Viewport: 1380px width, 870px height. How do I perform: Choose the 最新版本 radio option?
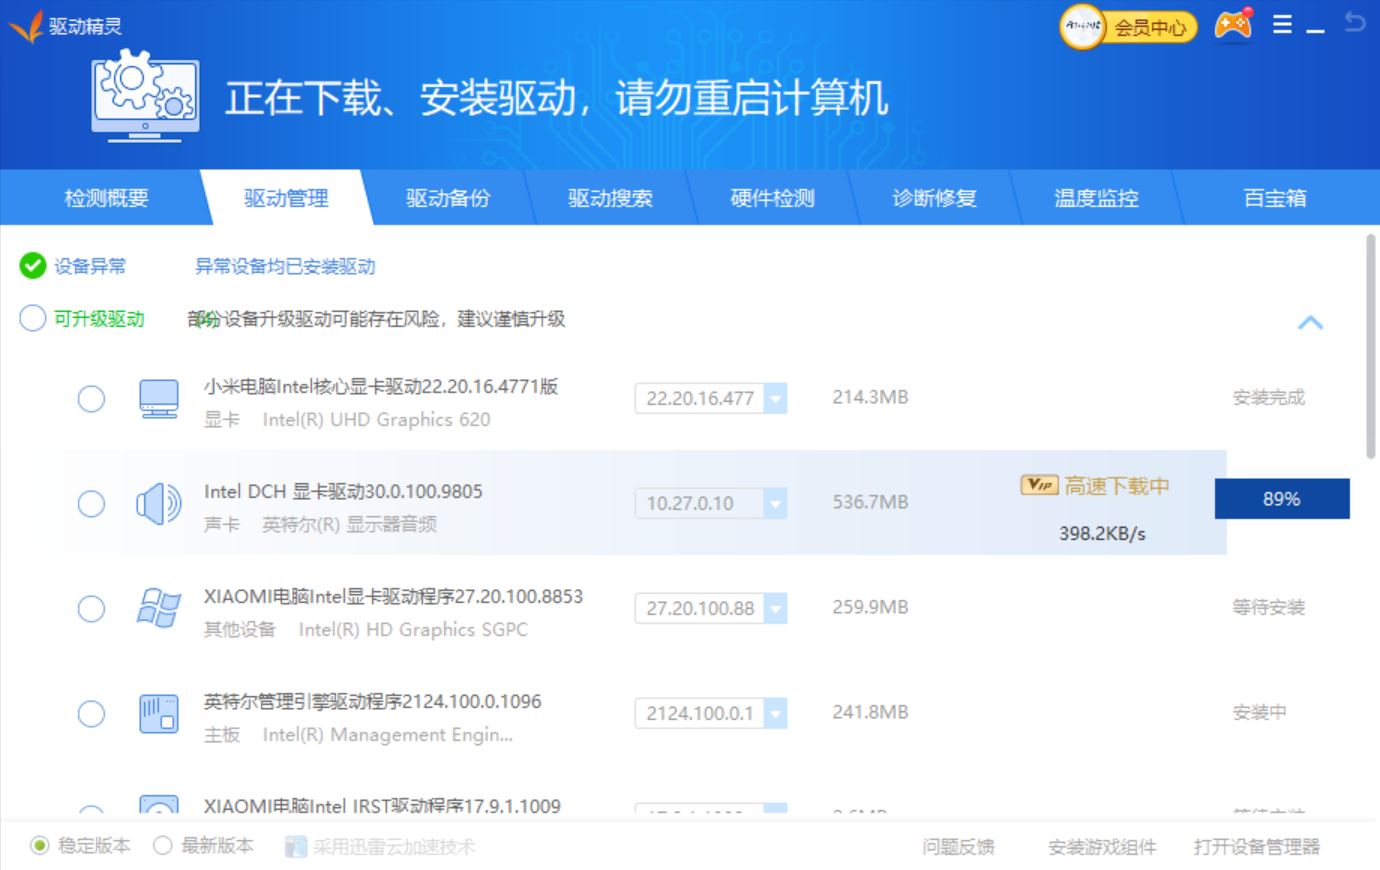coord(163,846)
